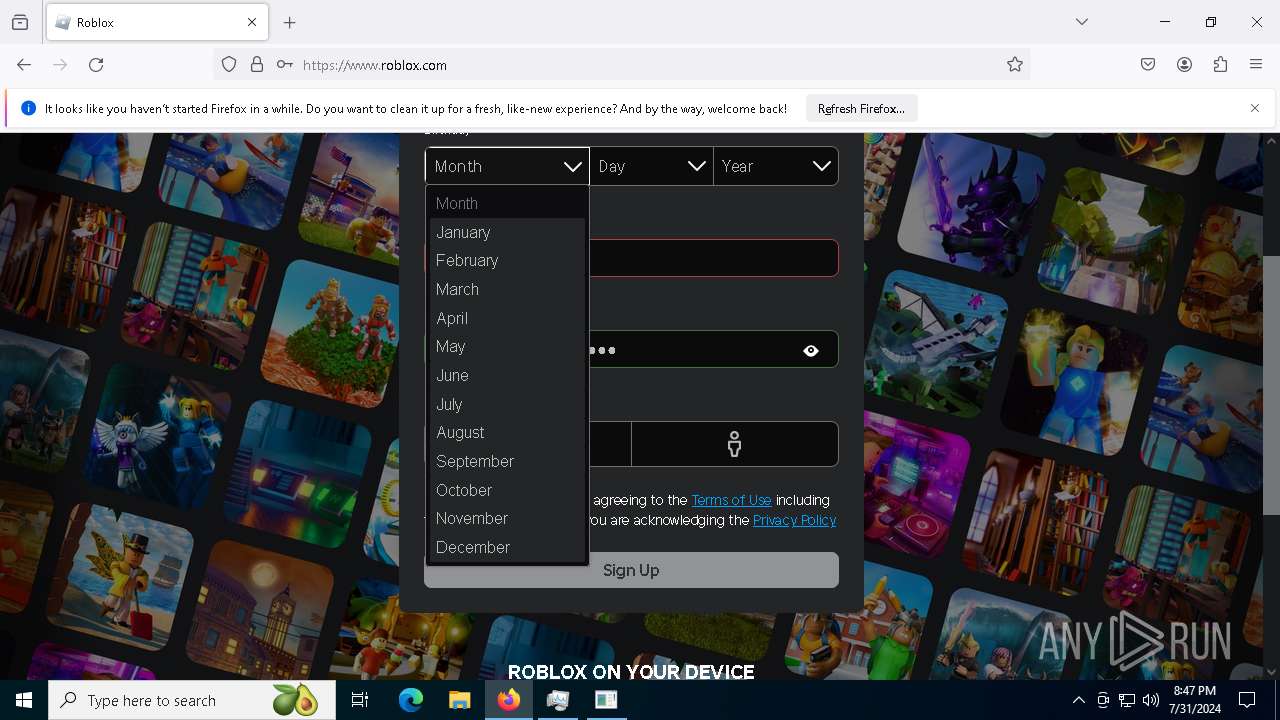Open Task View on the taskbar
Image resolution: width=1280 pixels, height=720 pixels.
360,700
